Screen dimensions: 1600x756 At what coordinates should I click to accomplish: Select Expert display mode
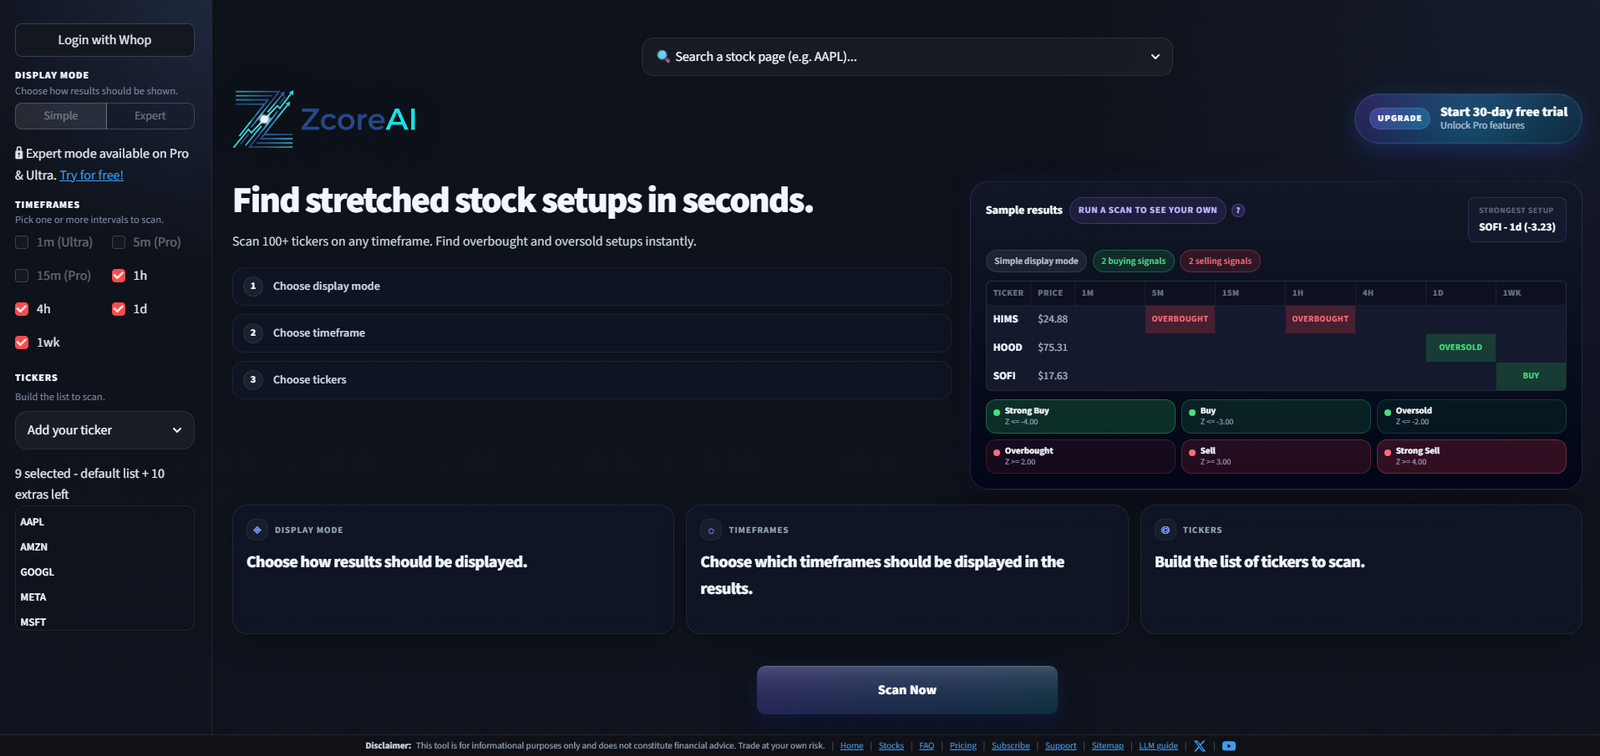(150, 116)
